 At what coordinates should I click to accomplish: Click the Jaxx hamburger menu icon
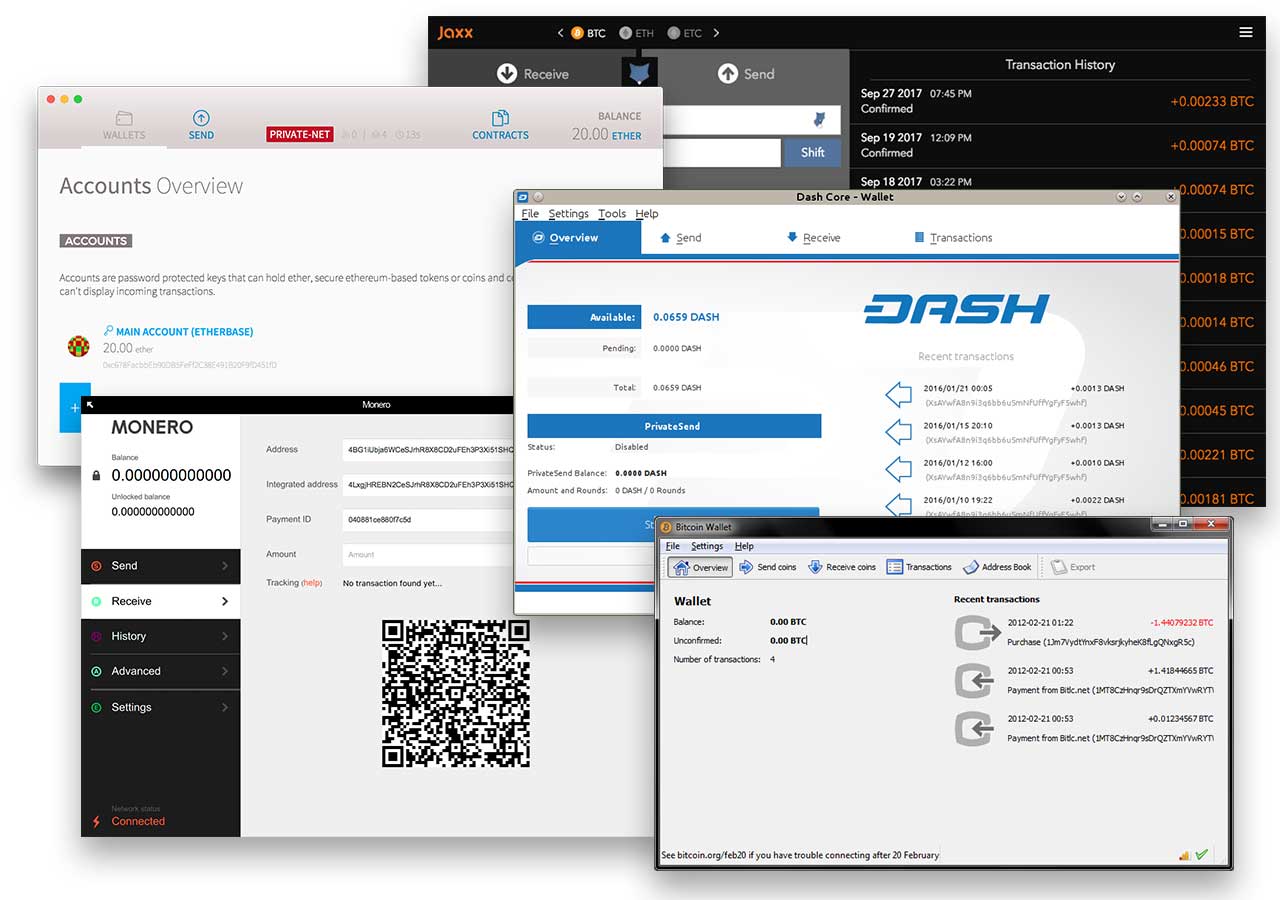pos(1245,32)
